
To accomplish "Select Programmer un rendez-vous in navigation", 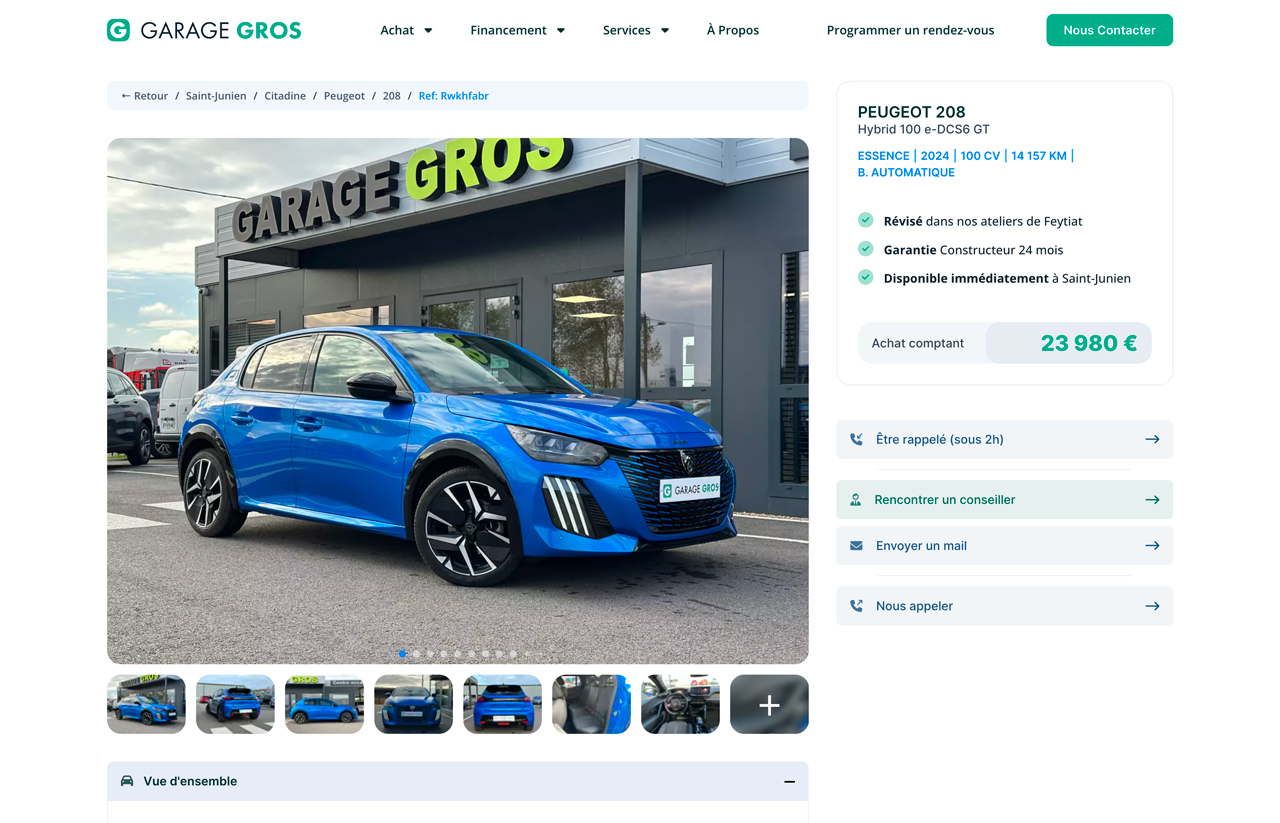I will pyautogui.click(x=910, y=30).
